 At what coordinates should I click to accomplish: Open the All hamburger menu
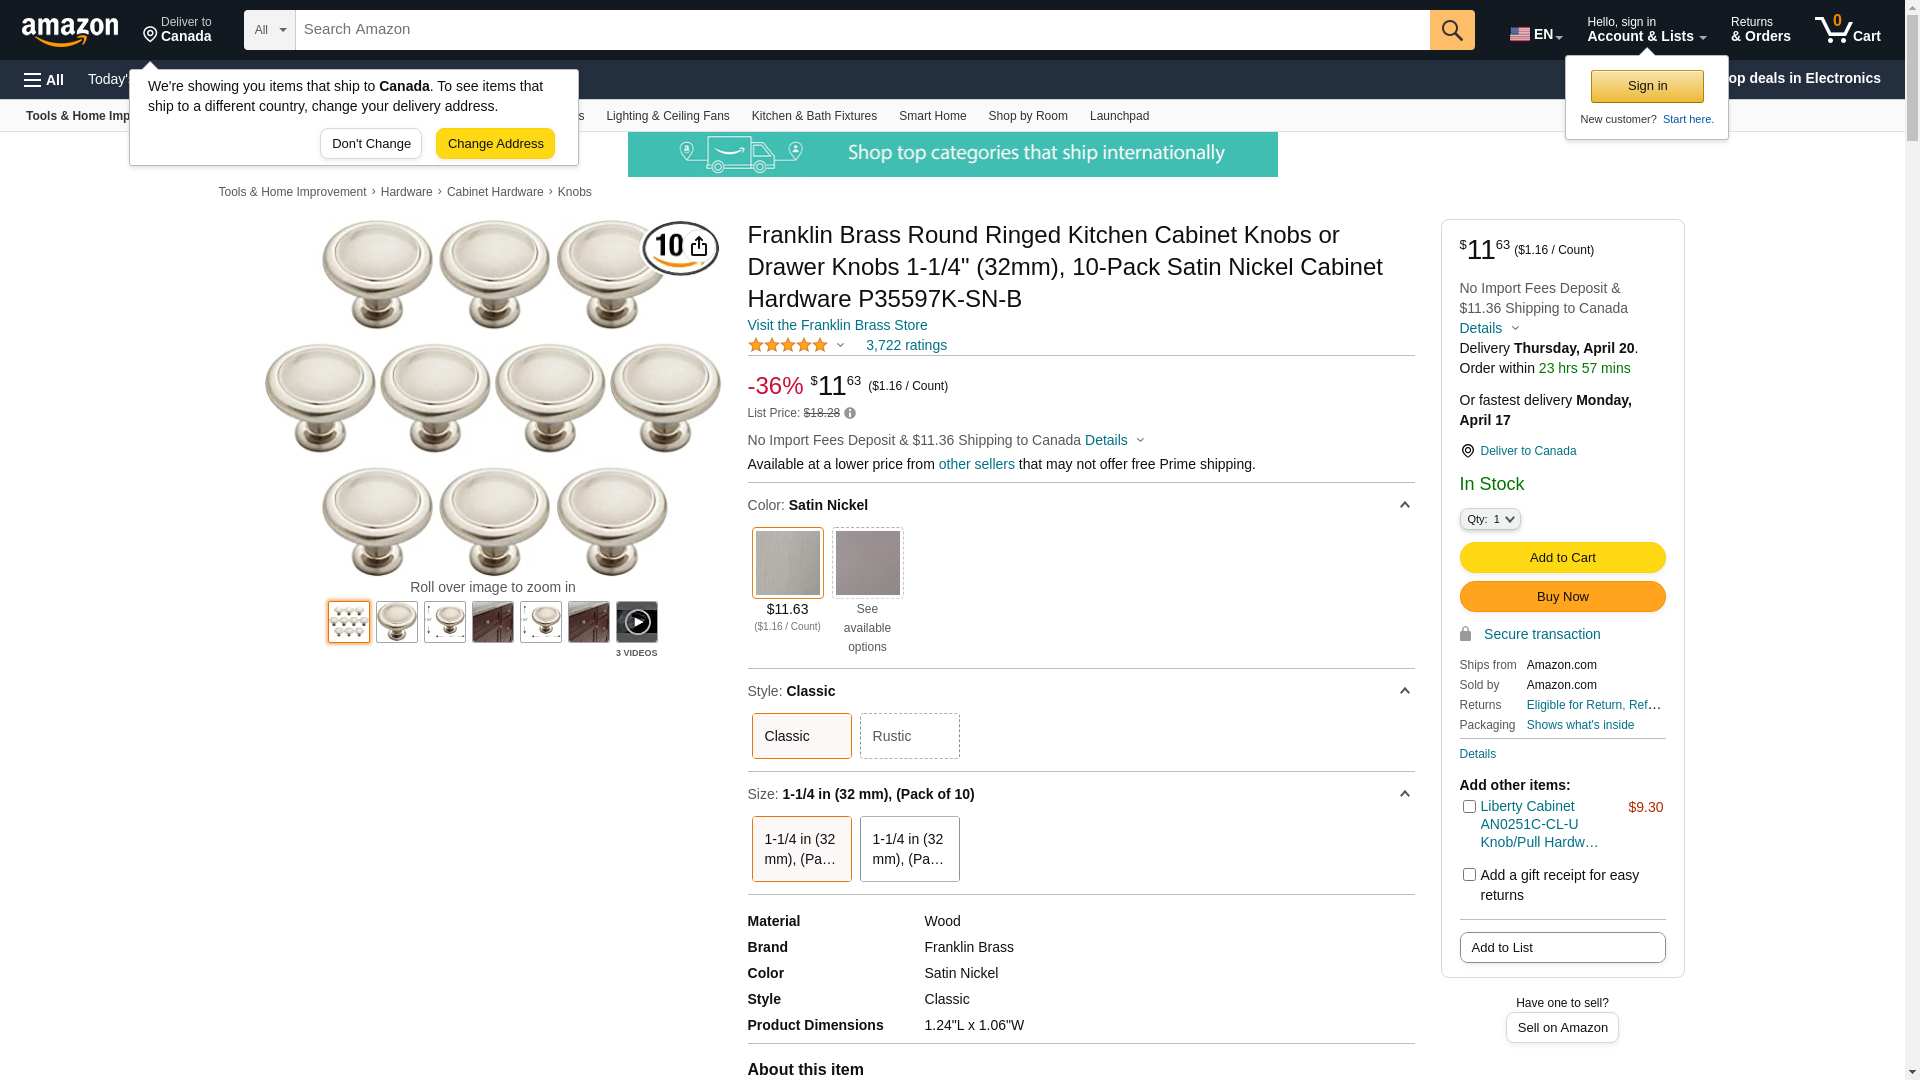[x=44, y=80]
